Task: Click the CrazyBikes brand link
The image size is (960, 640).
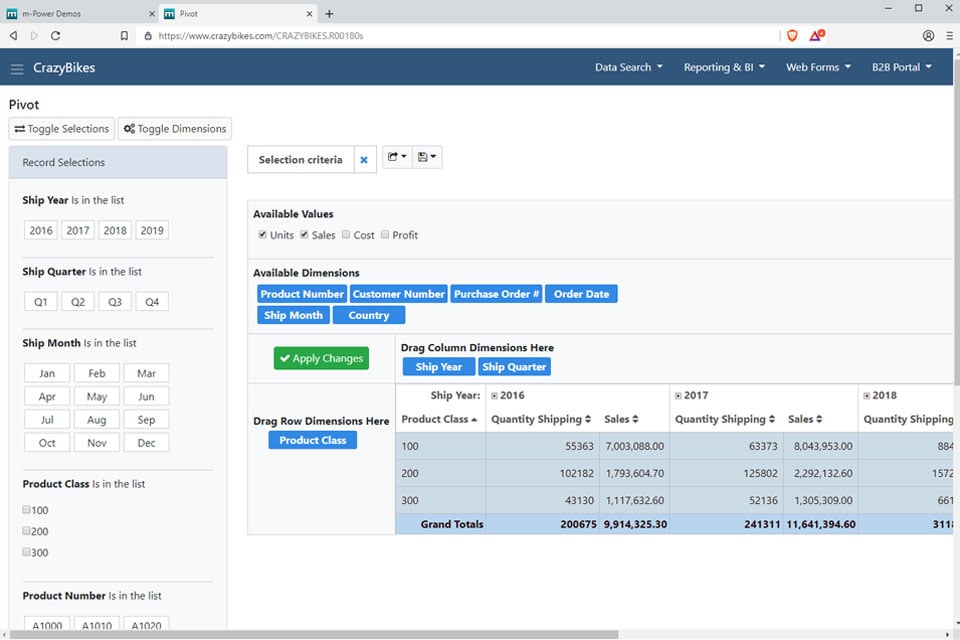Action: (x=64, y=68)
